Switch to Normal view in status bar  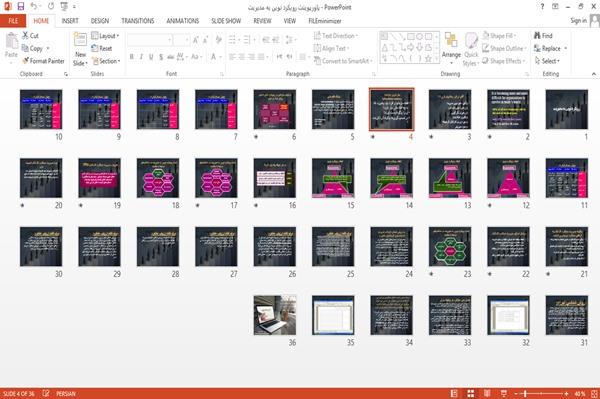(x=454, y=393)
